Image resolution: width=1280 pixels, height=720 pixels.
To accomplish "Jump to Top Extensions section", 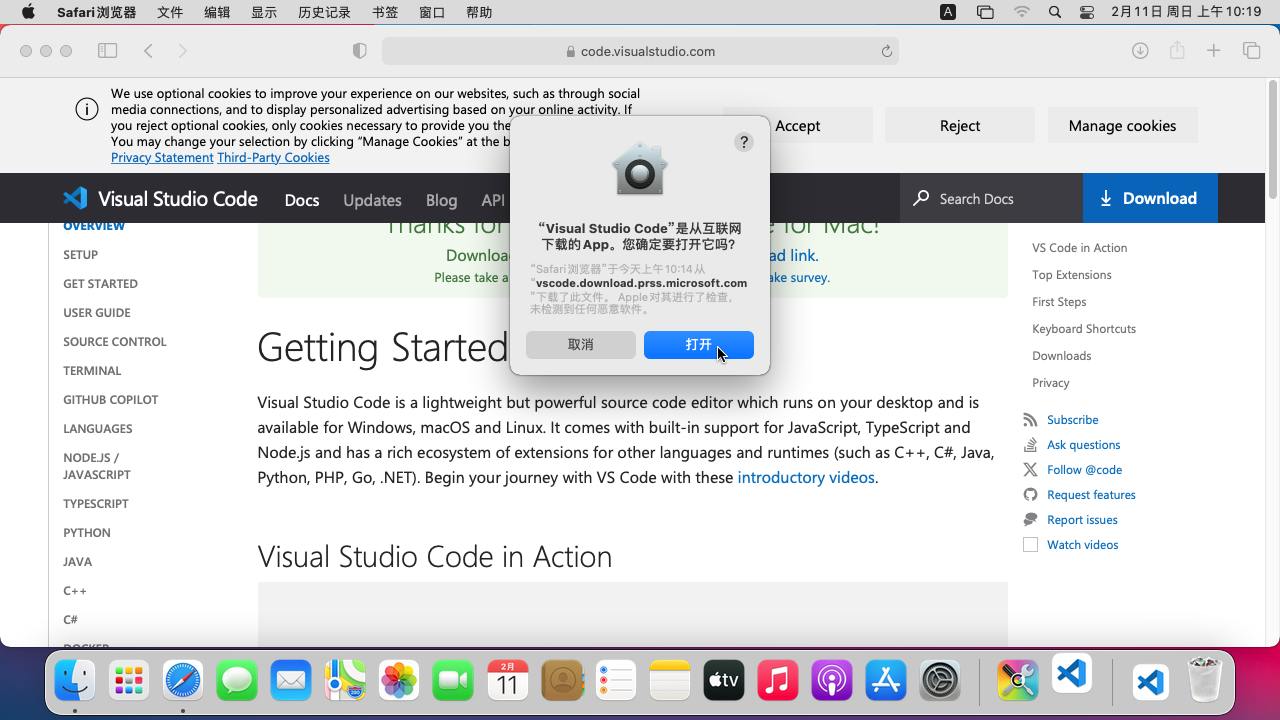I will 1072,275.
